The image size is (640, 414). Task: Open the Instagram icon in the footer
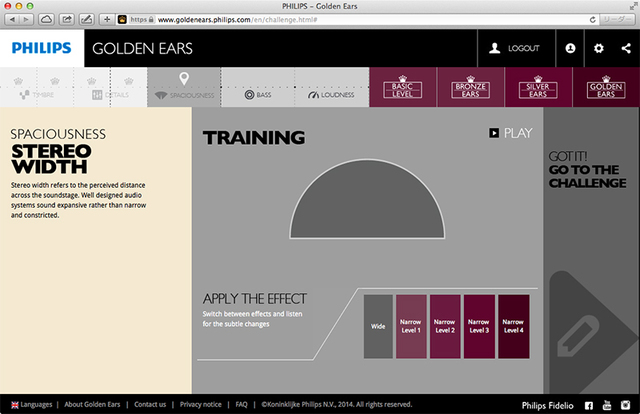(x=625, y=405)
